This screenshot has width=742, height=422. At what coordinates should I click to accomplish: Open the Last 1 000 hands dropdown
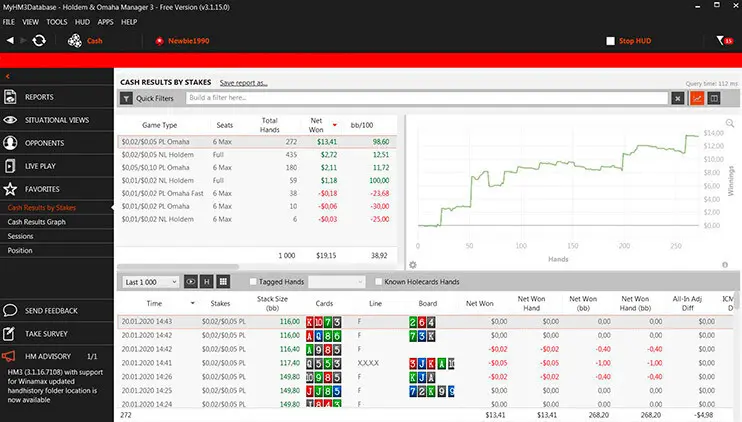point(148,282)
